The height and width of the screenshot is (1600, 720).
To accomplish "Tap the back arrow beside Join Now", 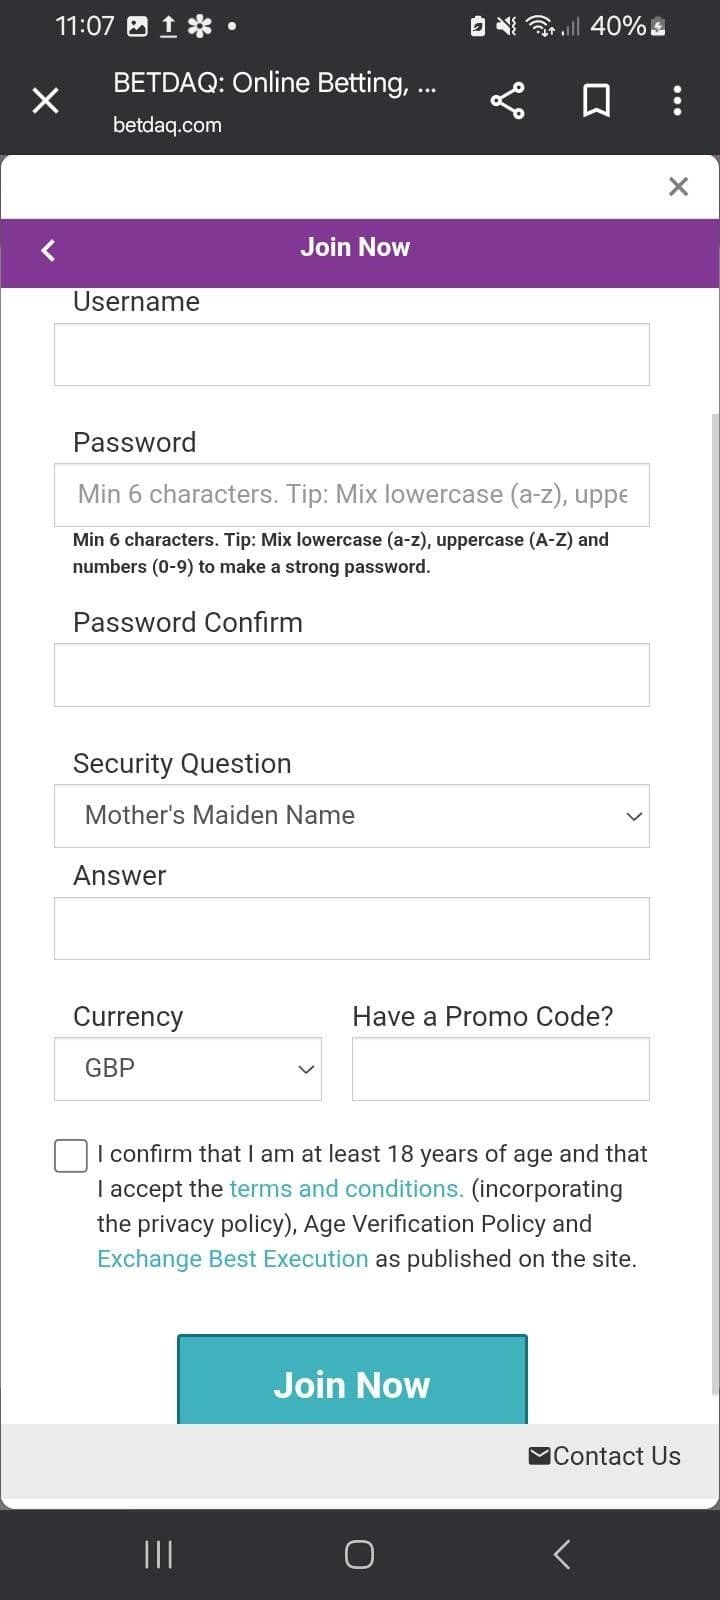I will [x=47, y=250].
